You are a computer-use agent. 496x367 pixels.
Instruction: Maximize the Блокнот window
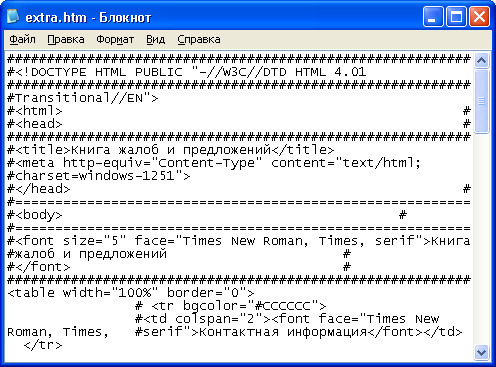pyautogui.click(x=456, y=16)
